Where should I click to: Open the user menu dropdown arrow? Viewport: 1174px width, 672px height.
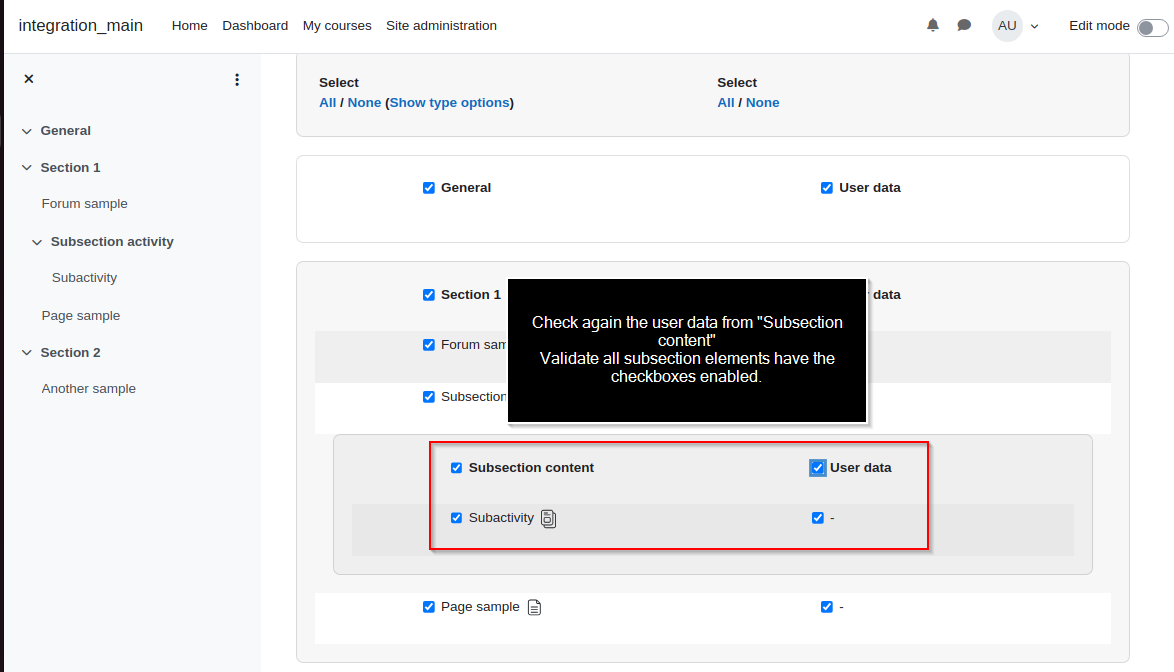(x=1034, y=26)
